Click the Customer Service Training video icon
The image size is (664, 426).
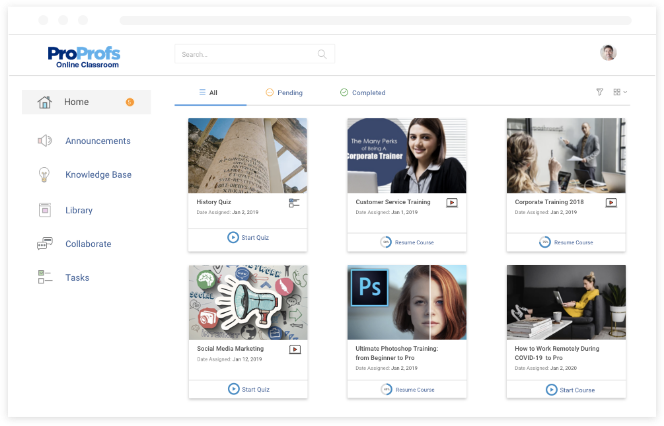(452, 202)
